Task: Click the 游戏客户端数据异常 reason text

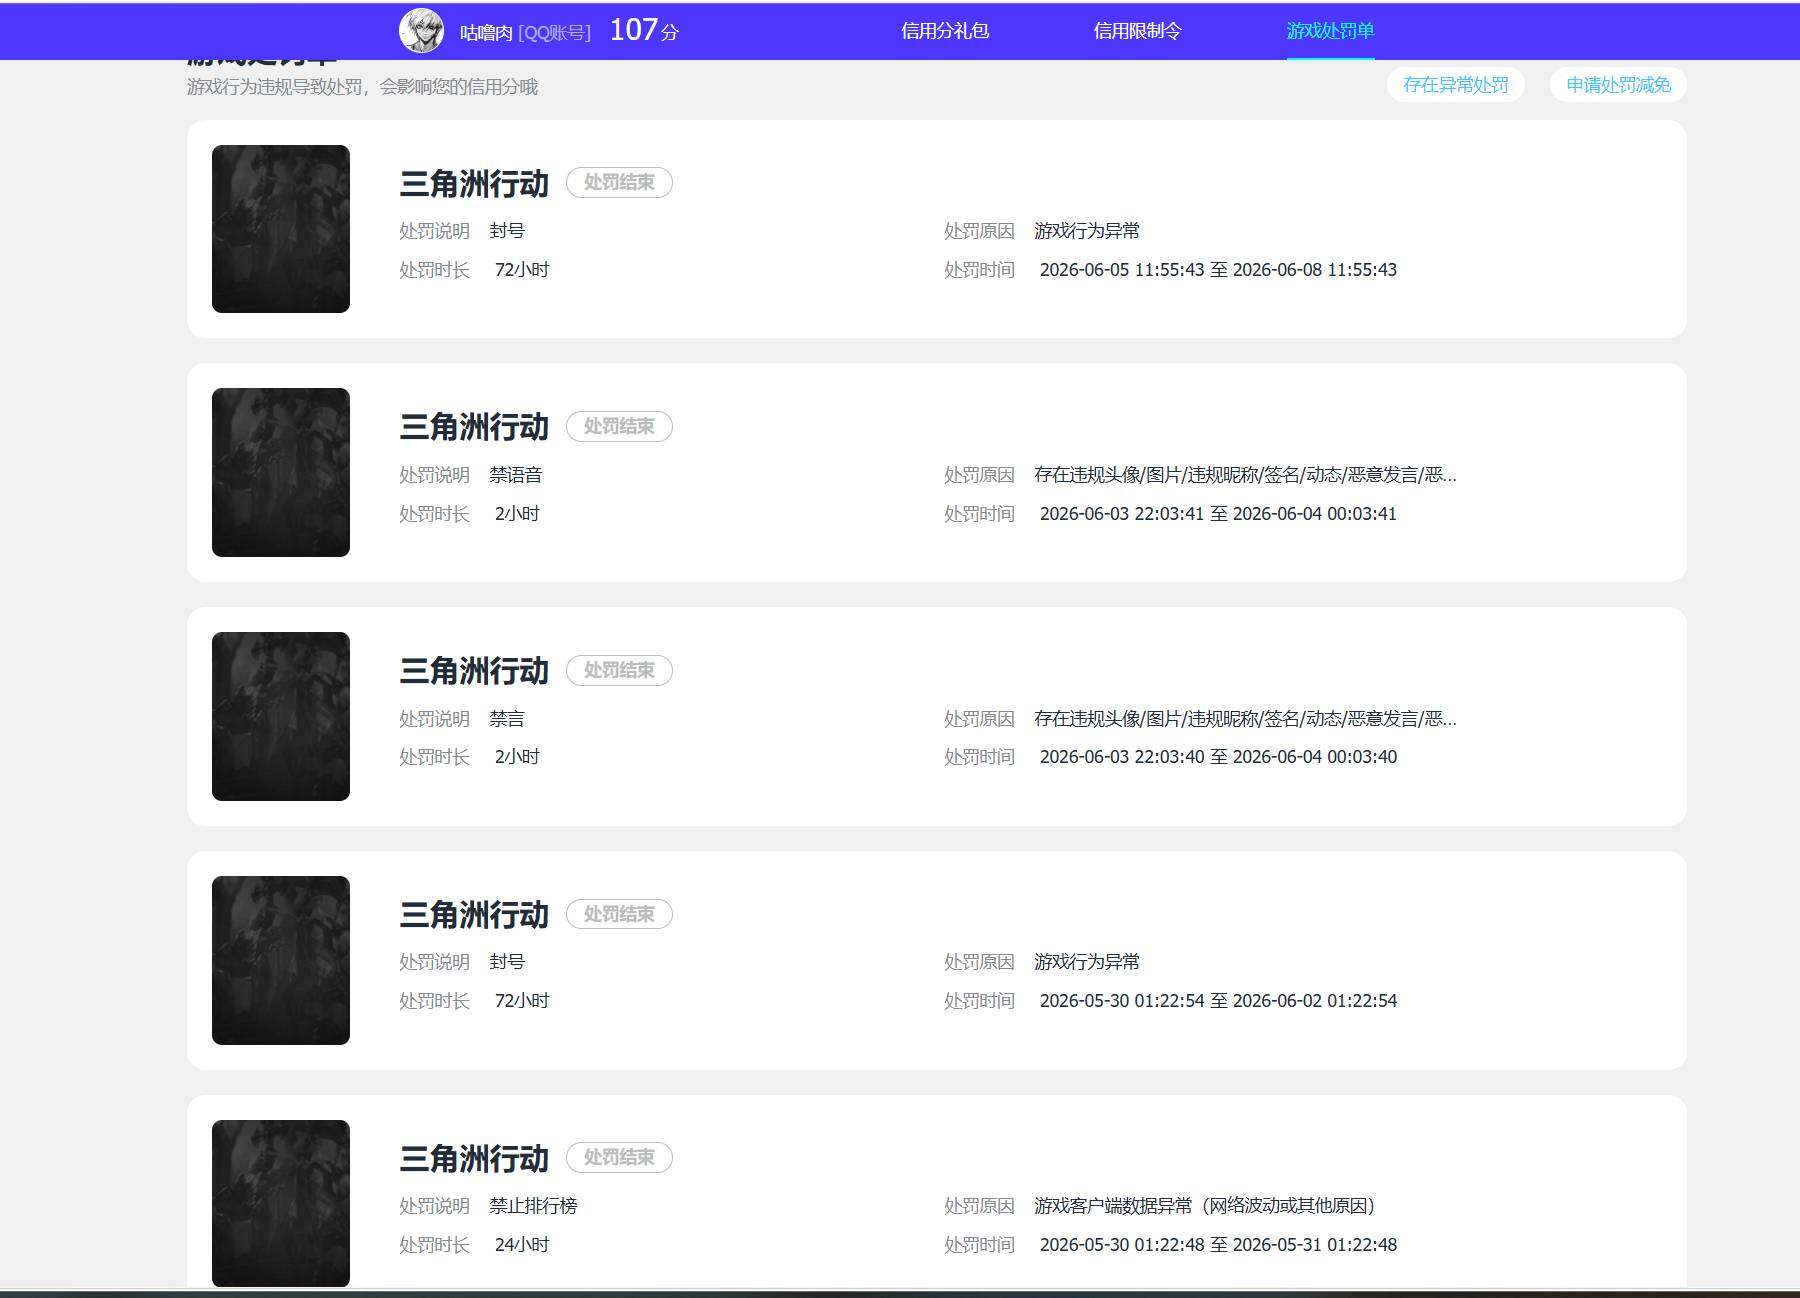Action: point(1205,1205)
